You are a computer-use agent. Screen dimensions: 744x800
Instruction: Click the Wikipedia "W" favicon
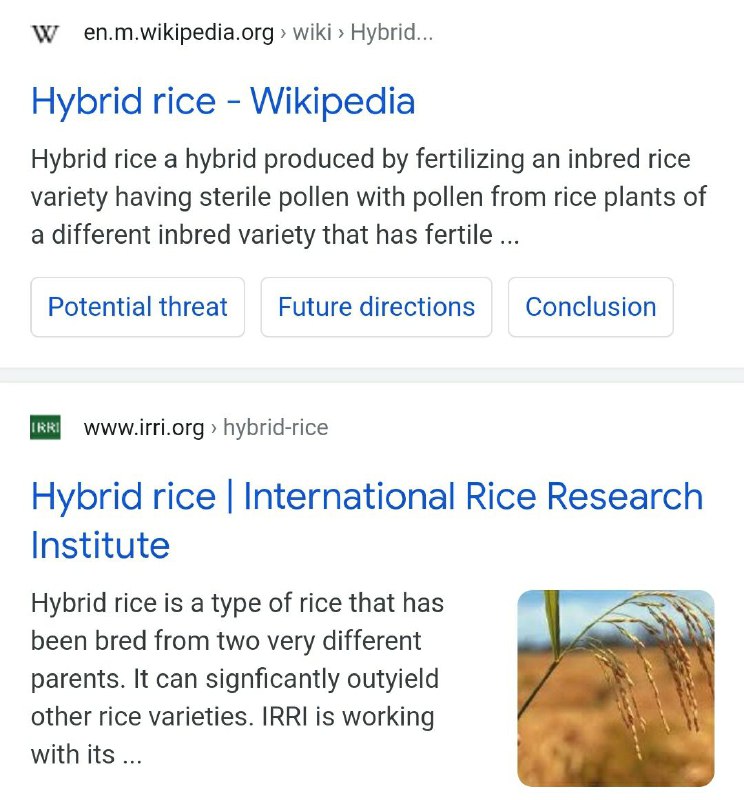point(45,33)
